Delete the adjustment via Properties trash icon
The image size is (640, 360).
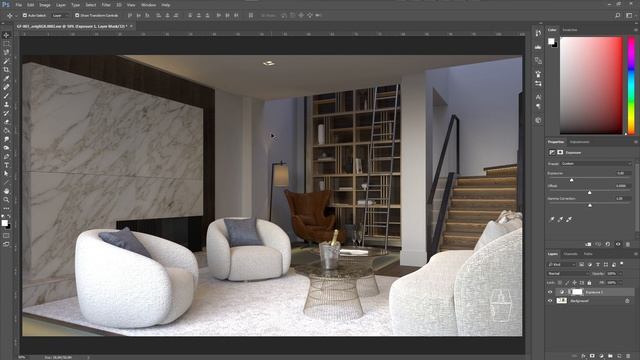click(x=628, y=244)
